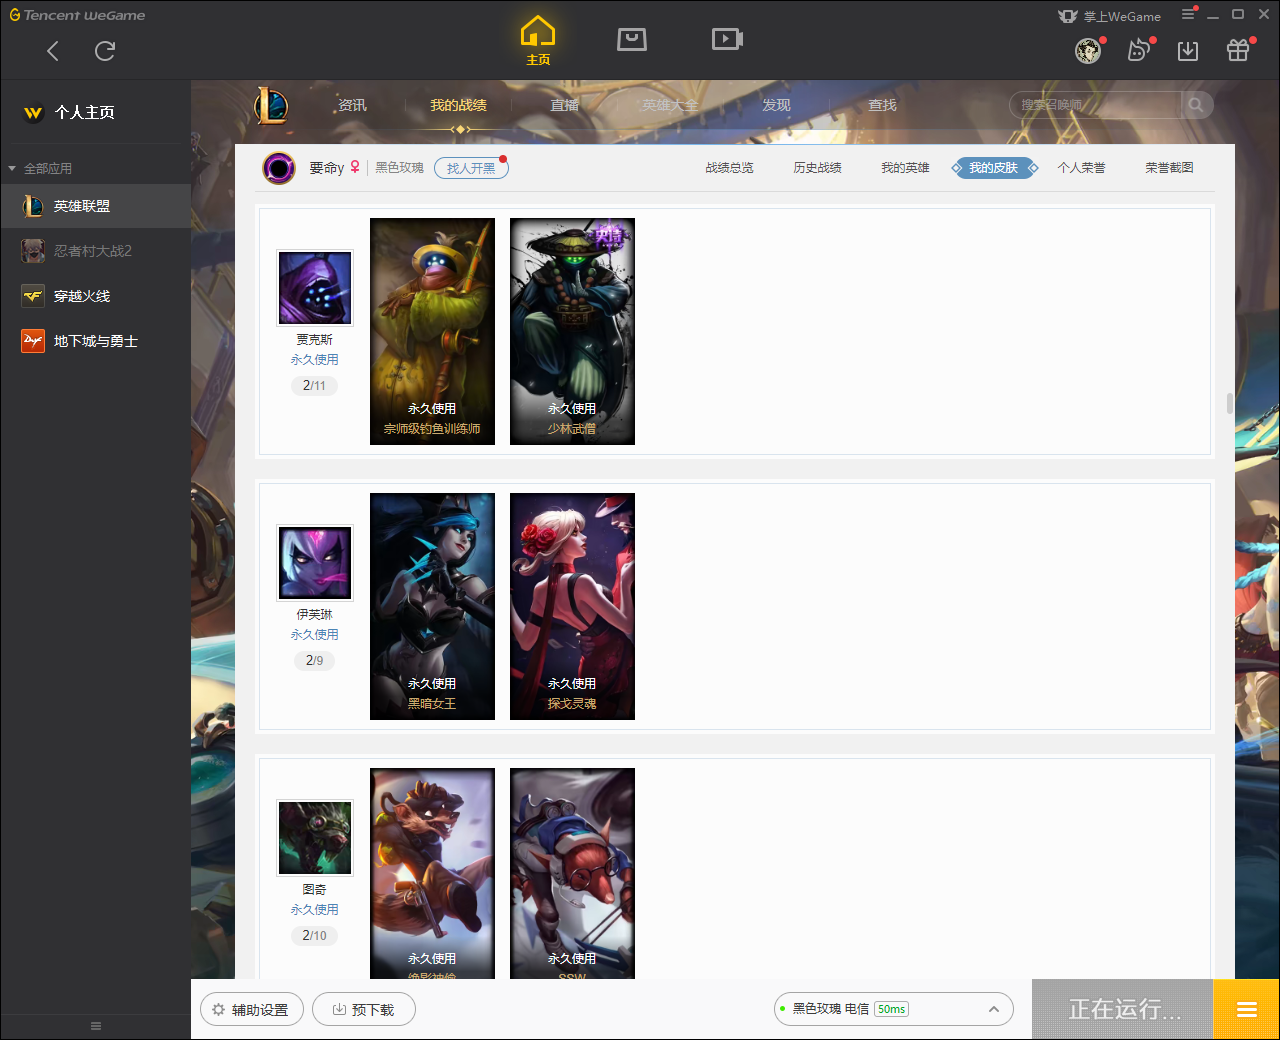Open the 探戈灵魂 skin card
The image size is (1280, 1040).
pyautogui.click(x=572, y=606)
